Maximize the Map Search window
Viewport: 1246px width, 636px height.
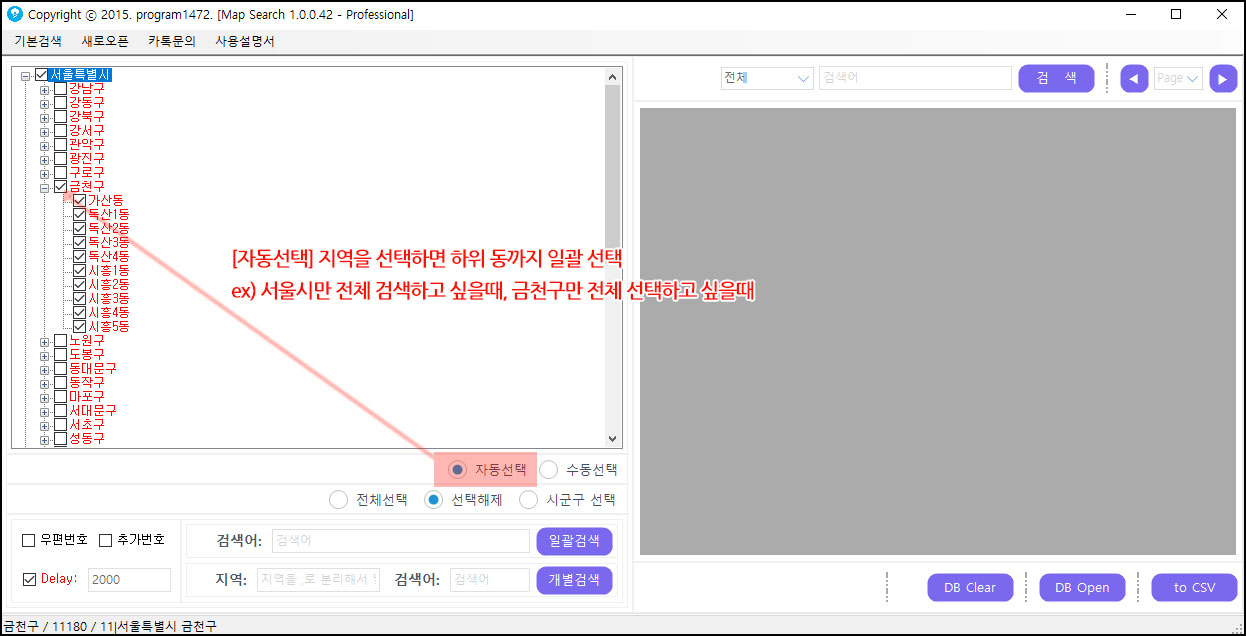tap(1176, 14)
